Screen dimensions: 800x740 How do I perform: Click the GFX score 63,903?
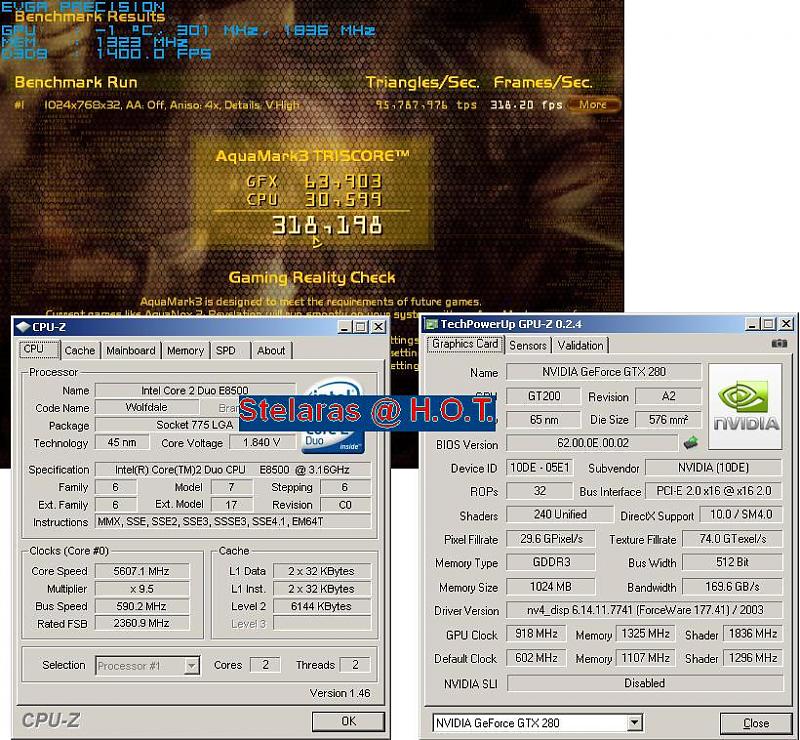pyautogui.click(x=343, y=181)
